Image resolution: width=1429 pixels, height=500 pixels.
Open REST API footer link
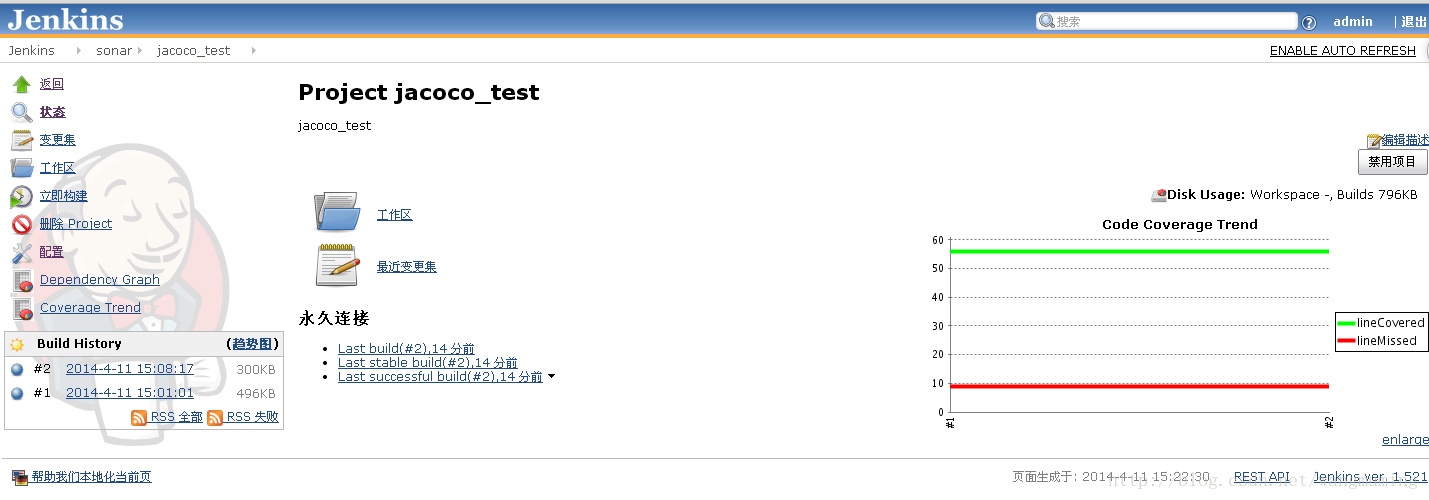(x=1262, y=477)
